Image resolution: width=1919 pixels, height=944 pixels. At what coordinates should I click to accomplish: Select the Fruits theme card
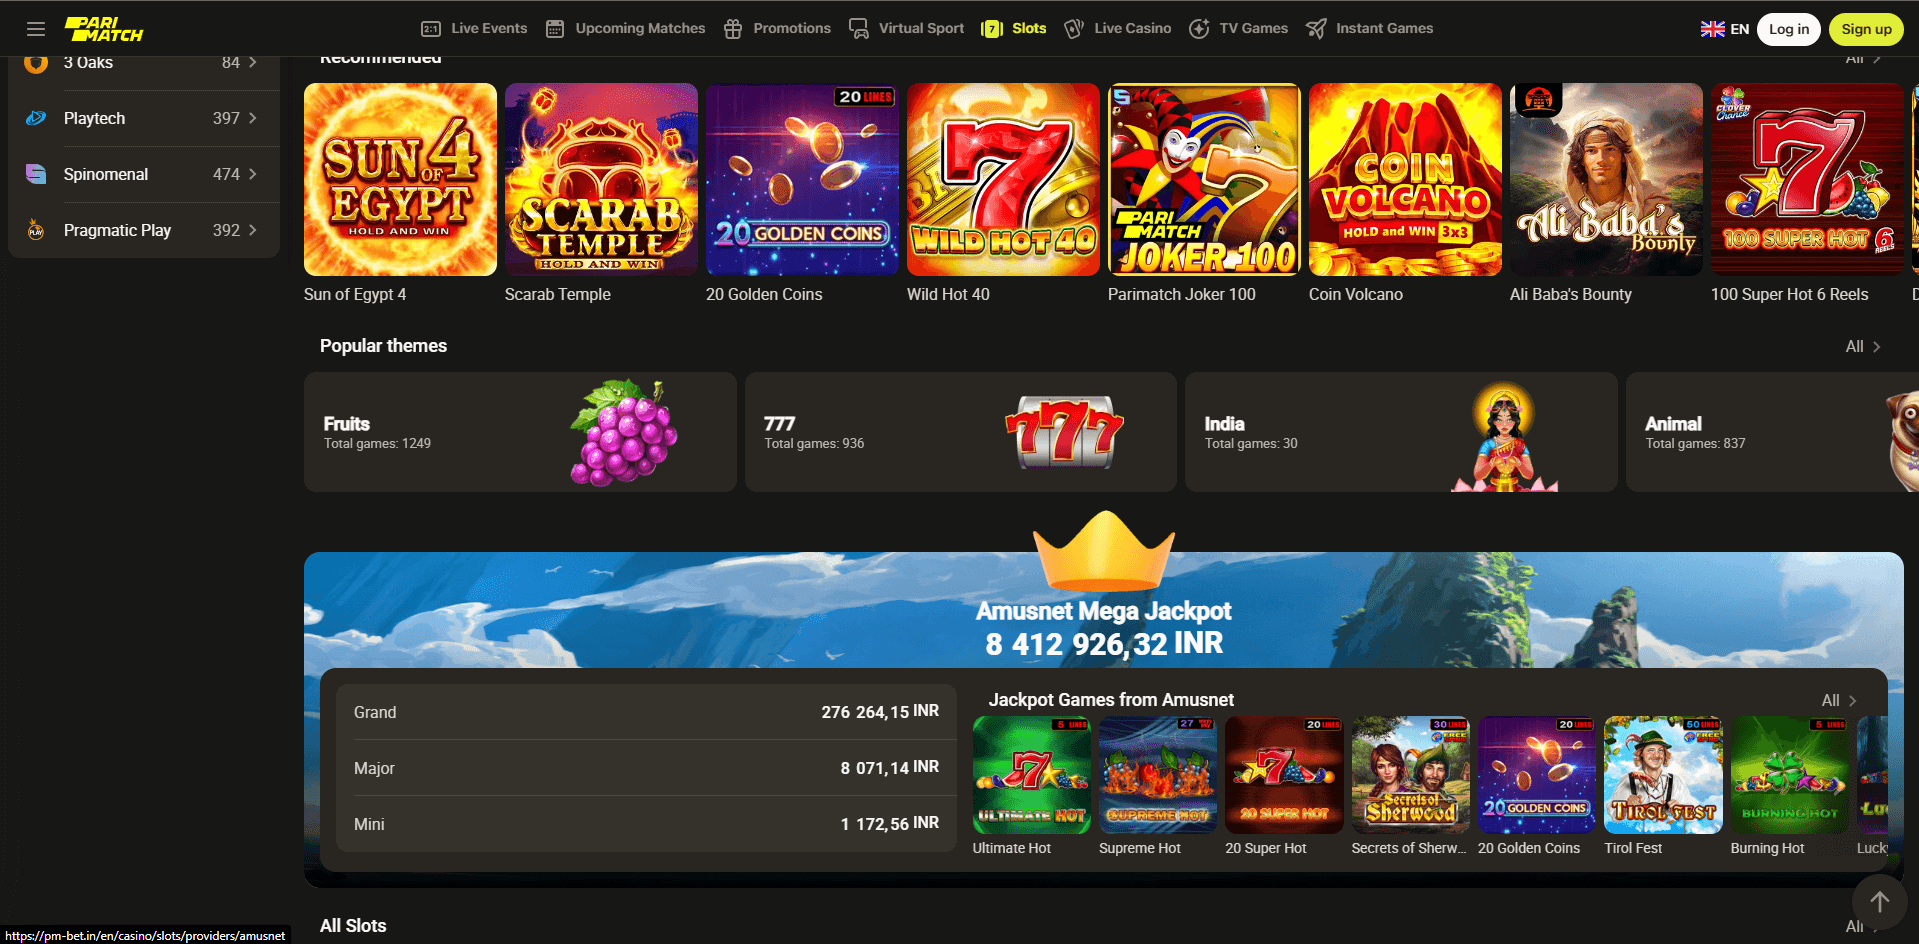(x=520, y=432)
